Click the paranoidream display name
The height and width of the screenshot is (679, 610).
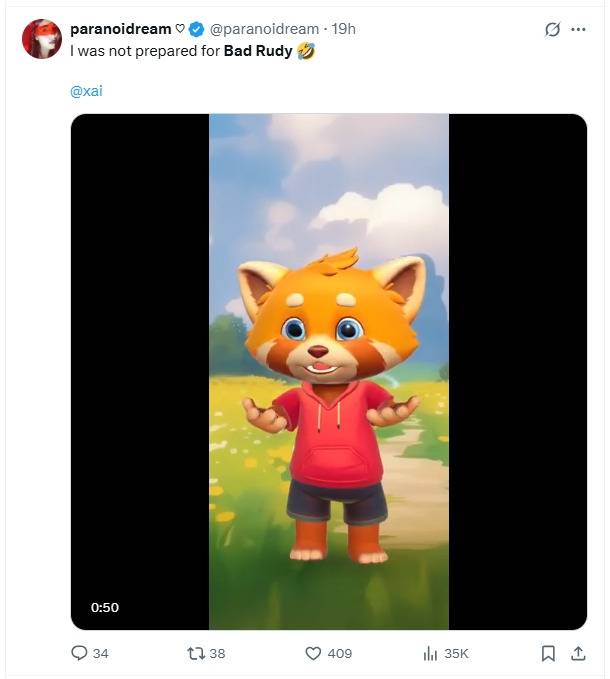click(x=120, y=29)
